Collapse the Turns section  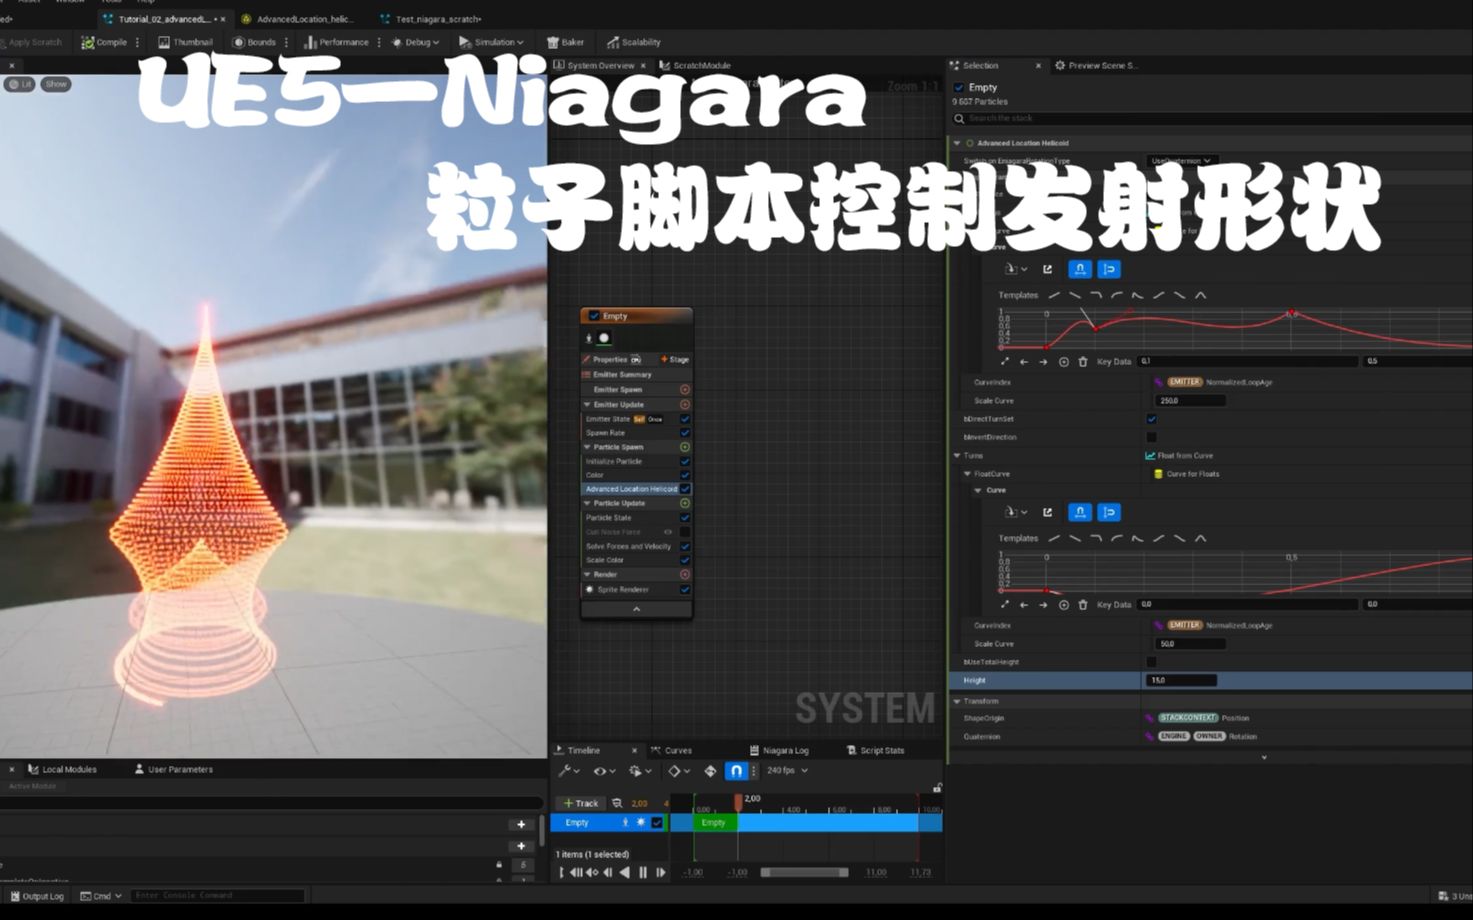(x=957, y=455)
